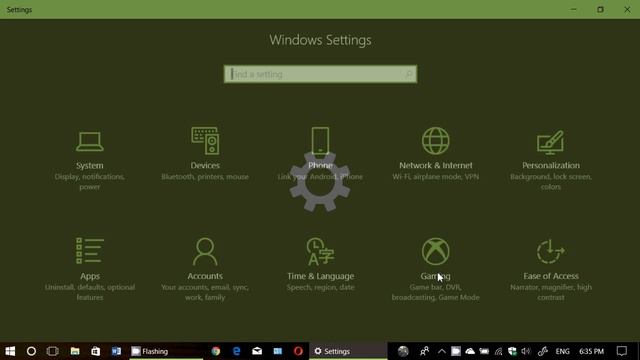The image size is (640, 360).
Task: Open the Mail app from the taskbar
Action: 257,351
